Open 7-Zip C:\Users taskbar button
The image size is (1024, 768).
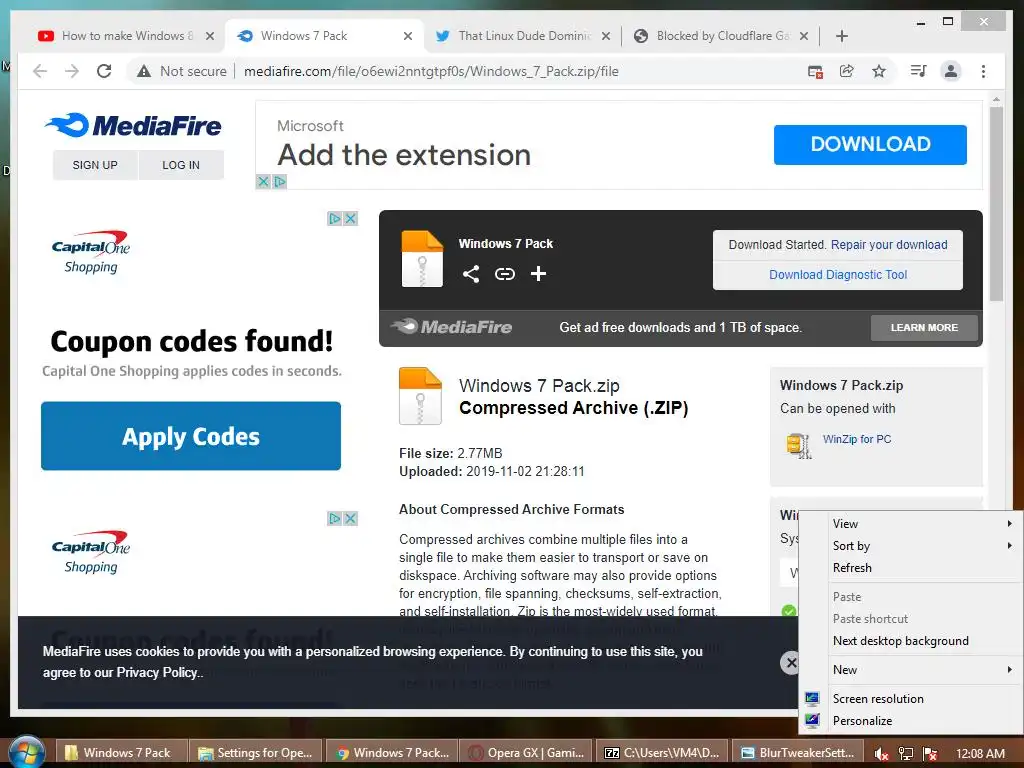tap(662, 753)
